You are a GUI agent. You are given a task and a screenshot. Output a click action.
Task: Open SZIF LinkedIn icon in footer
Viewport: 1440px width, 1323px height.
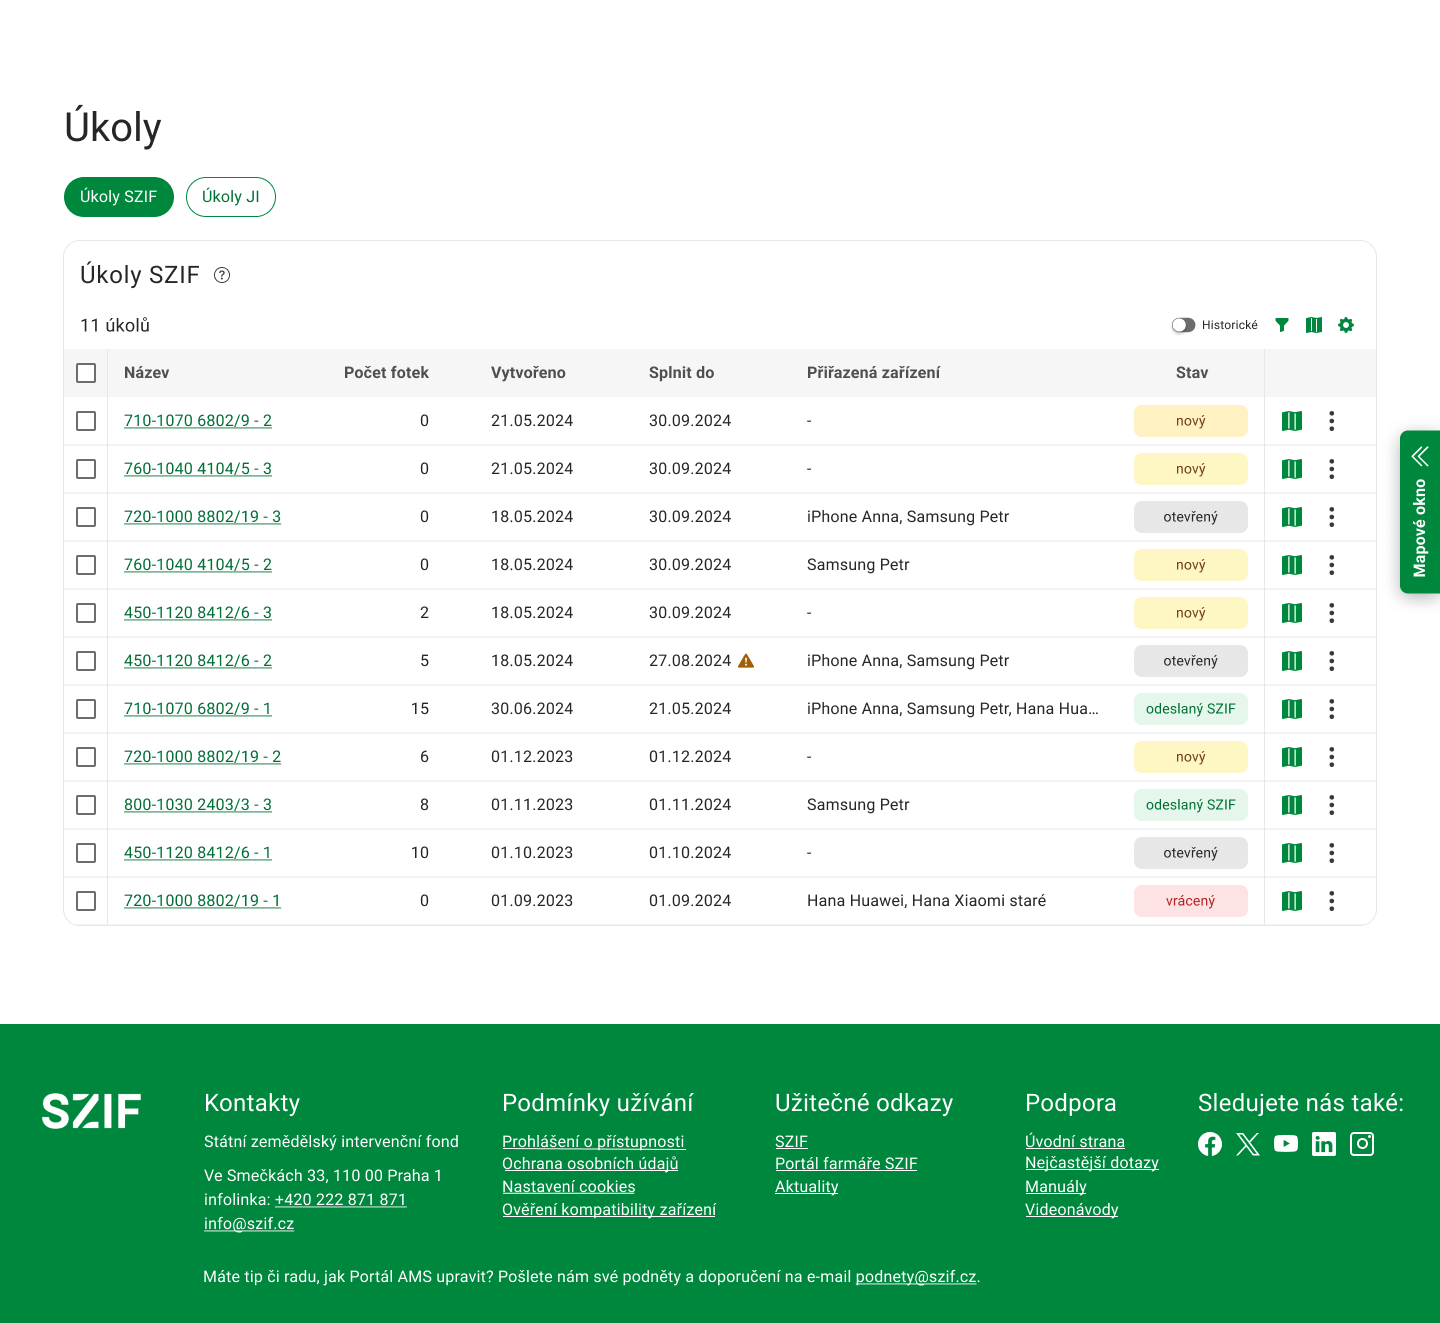[x=1324, y=1144]
